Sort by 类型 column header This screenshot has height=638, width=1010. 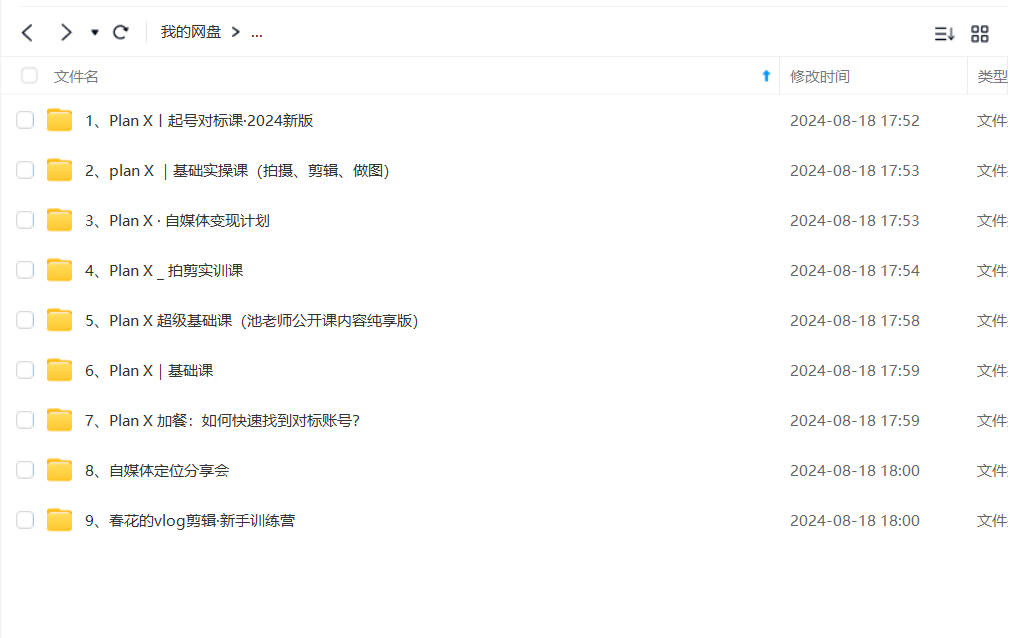pyautogui.click(x=992, y=77)
